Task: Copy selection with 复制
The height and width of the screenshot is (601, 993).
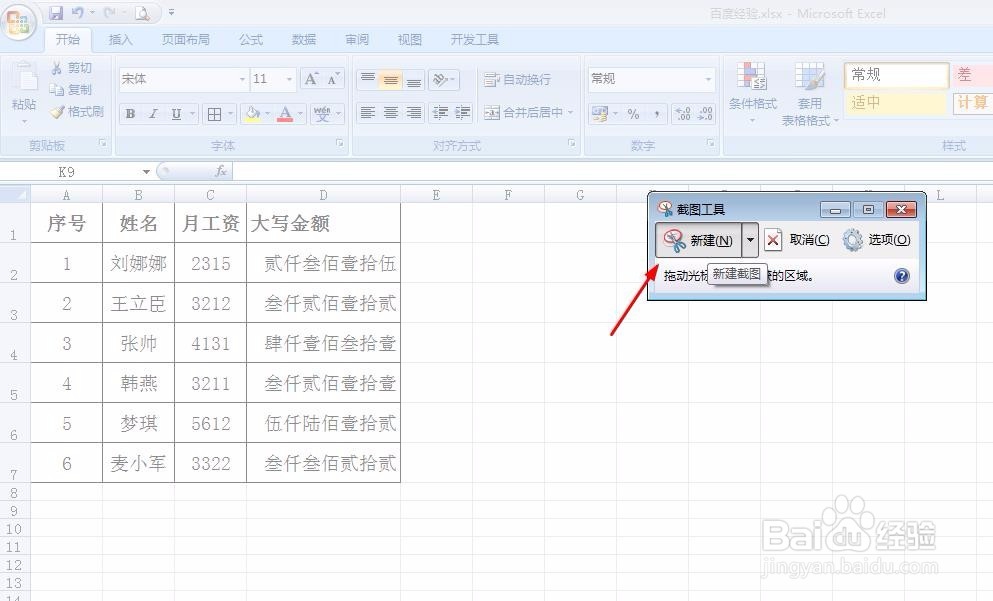Action: click(72, 89)
